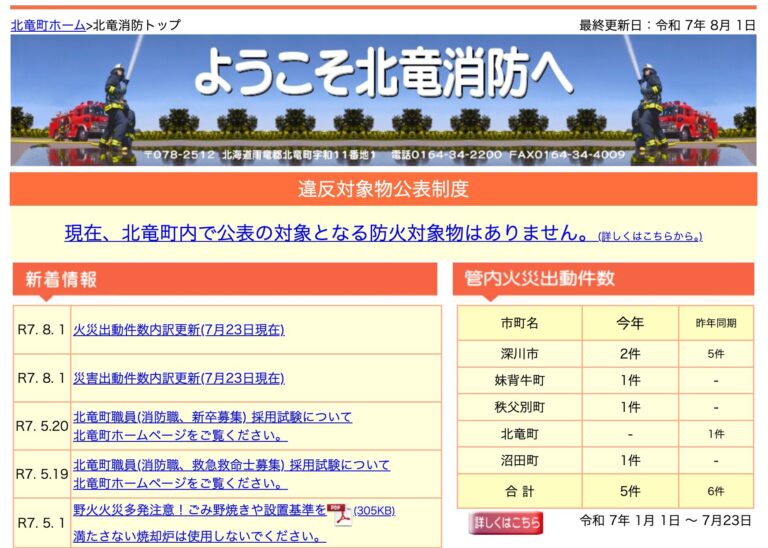The width and height of the screenshot is (768, 548).
Task: Click the PDF icon beside the wildfire notice
Action: [342, 514]
